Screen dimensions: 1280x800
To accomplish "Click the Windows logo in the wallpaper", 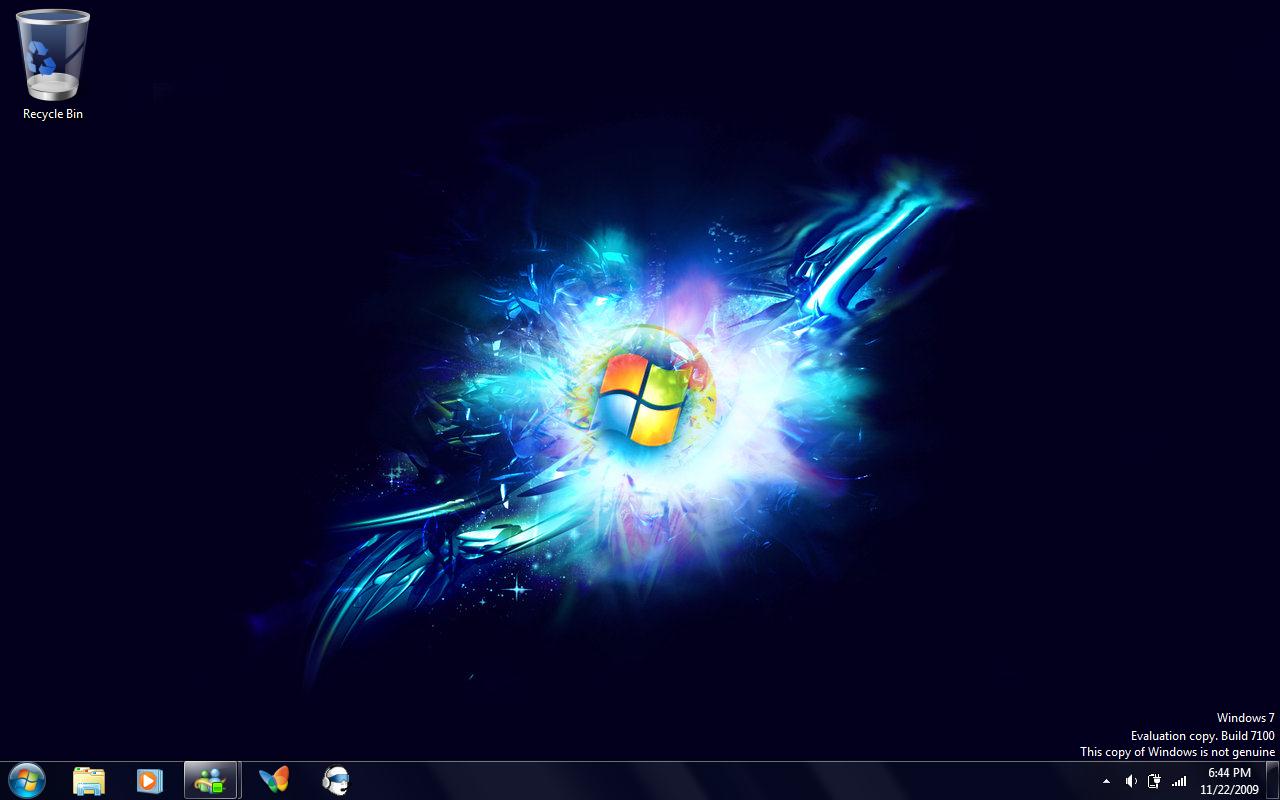I will pos(640,397).
